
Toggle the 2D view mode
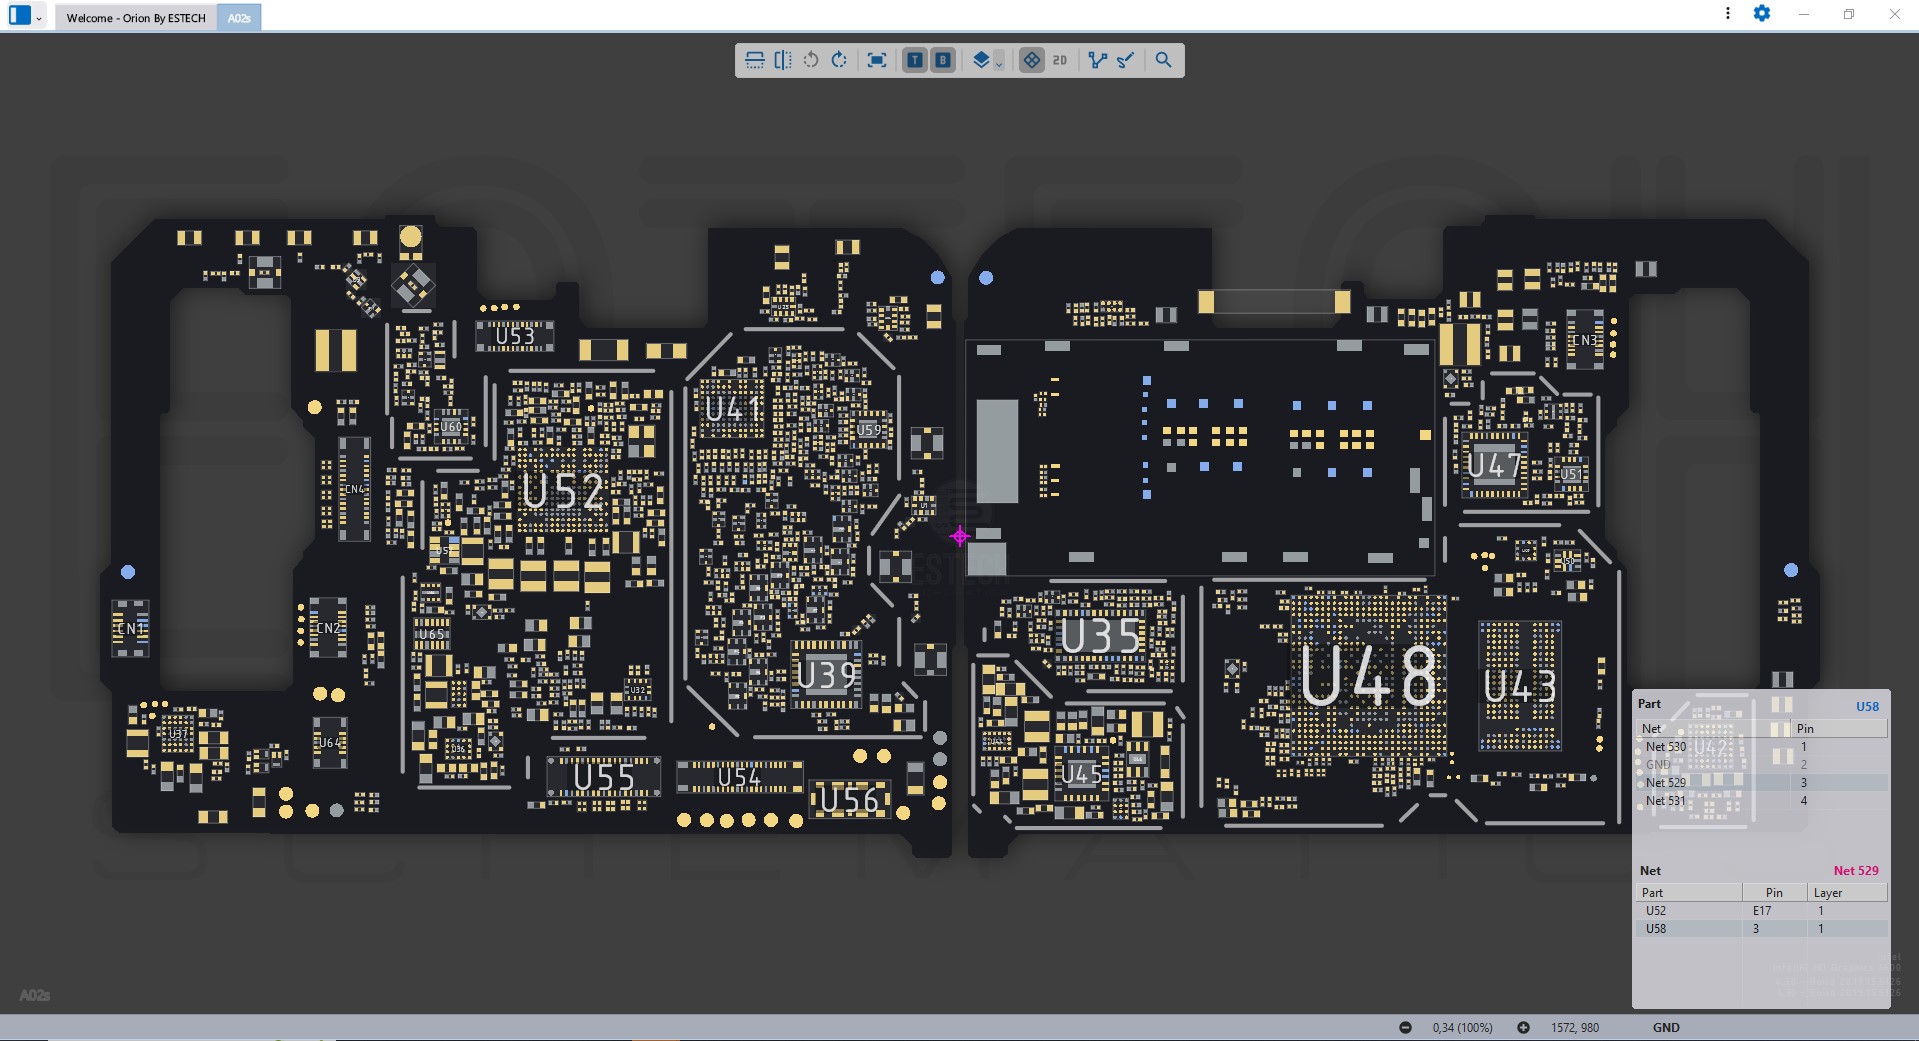(1060, 60)
